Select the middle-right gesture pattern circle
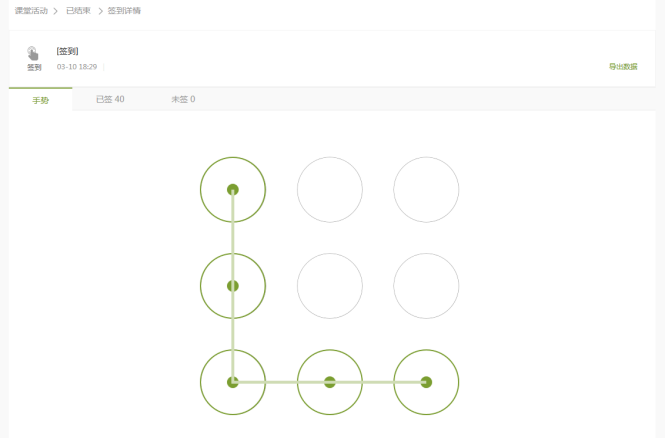The height and width of the screenshot is (438, 665). [x=426, y=286]
